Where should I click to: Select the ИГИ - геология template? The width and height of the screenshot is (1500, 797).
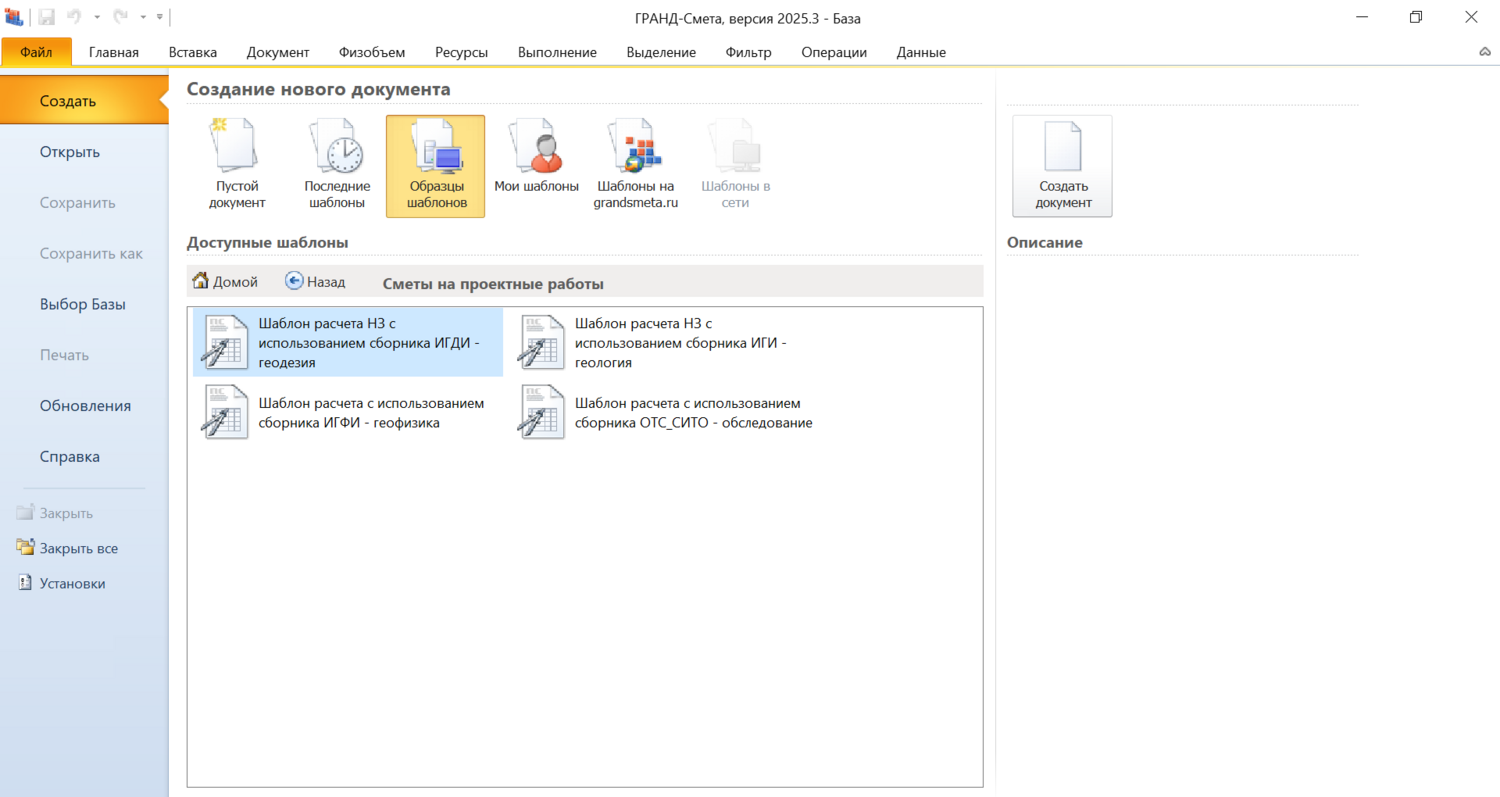[x=665, y=343]
